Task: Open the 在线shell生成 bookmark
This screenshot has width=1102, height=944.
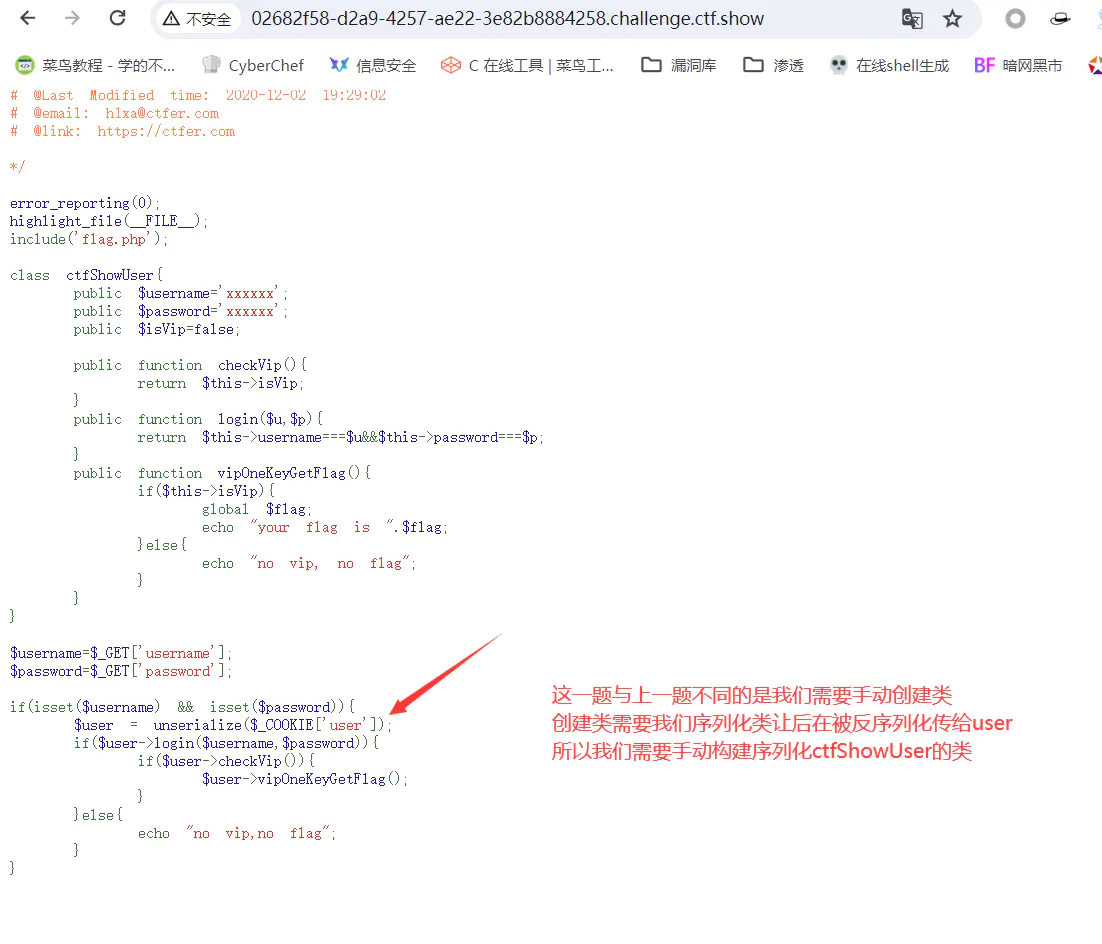Action: click(x=889, y=65)
